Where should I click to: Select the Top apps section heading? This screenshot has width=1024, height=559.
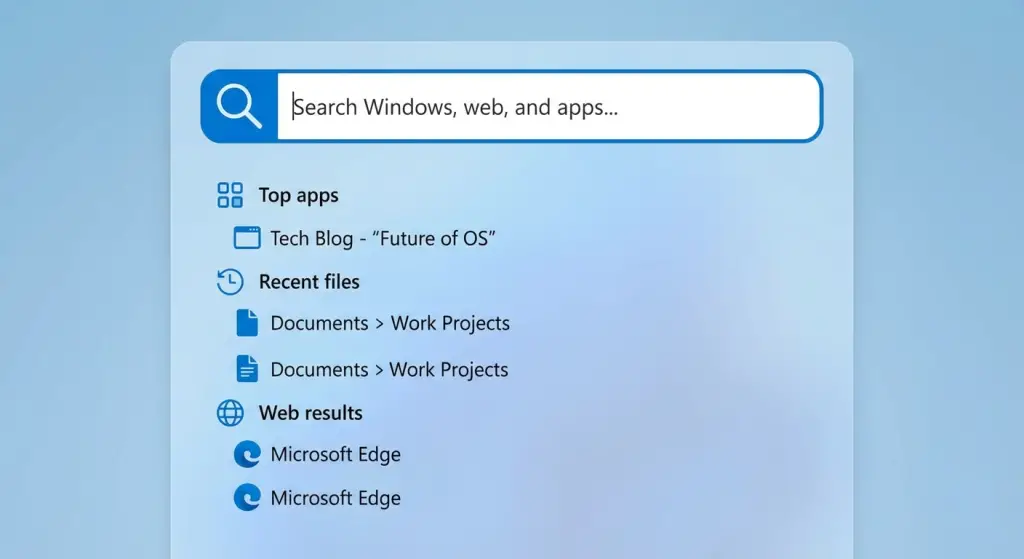298,195
